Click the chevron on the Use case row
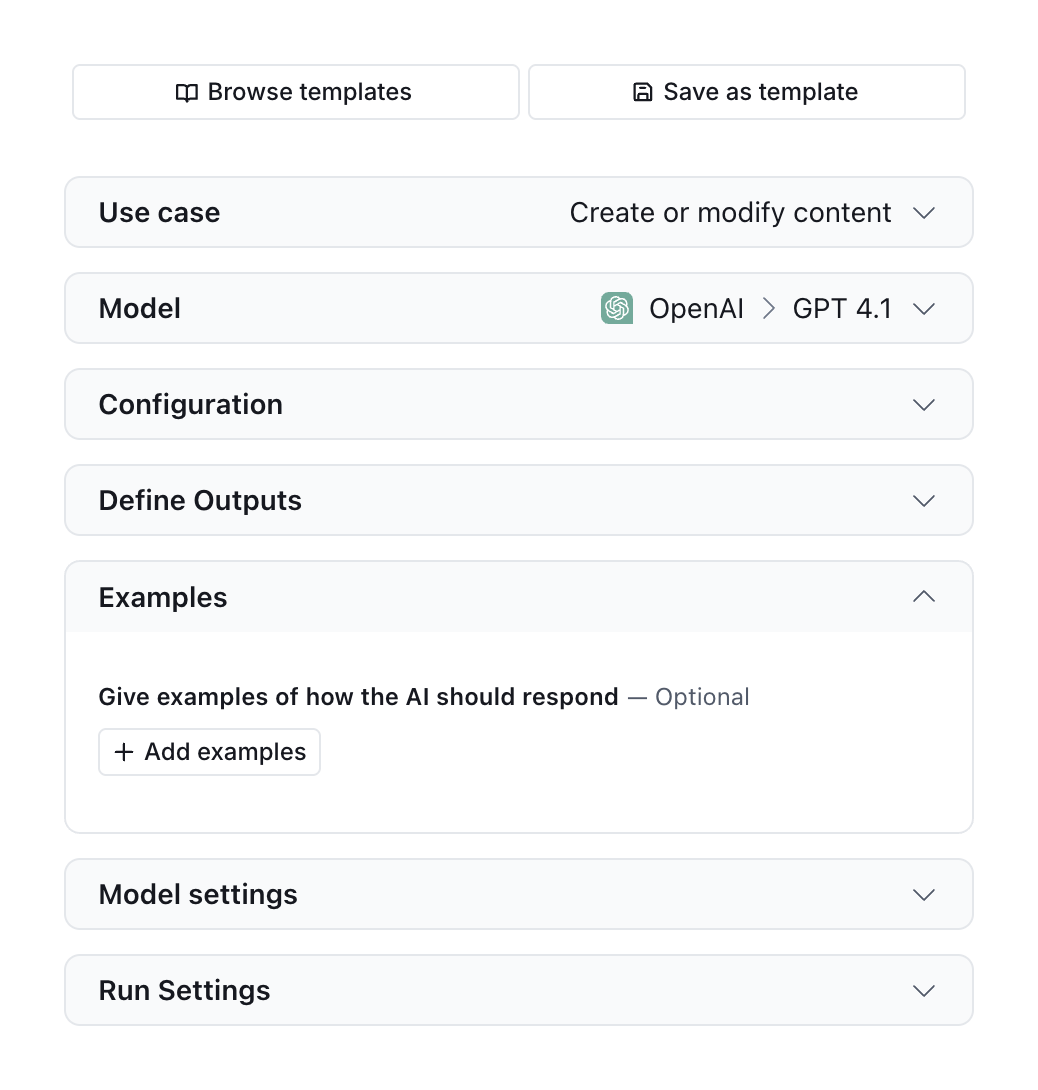1038x1090 pixels. click(924, 212)
